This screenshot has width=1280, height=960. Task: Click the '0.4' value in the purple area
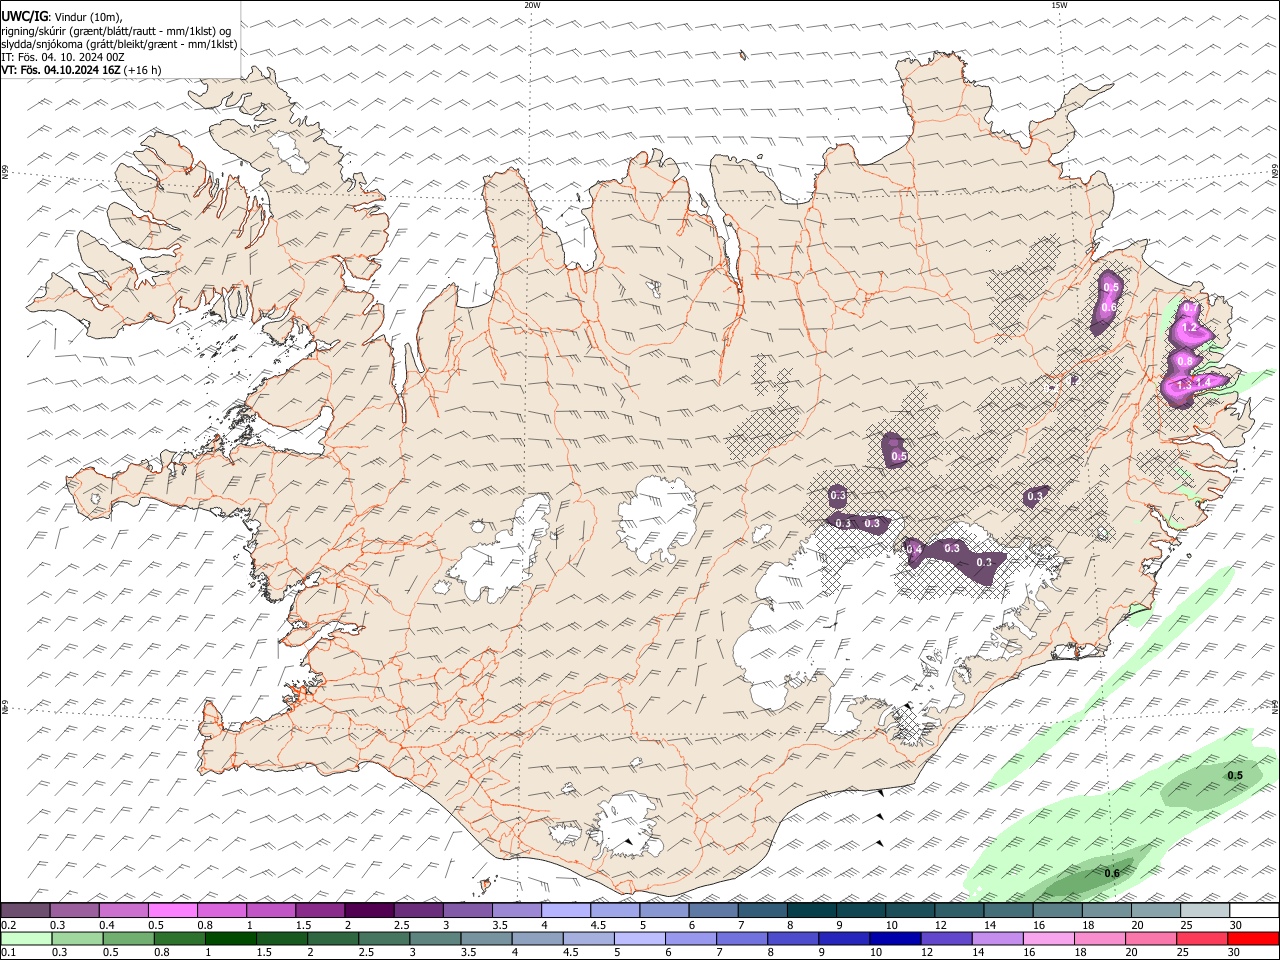point(913,549)
